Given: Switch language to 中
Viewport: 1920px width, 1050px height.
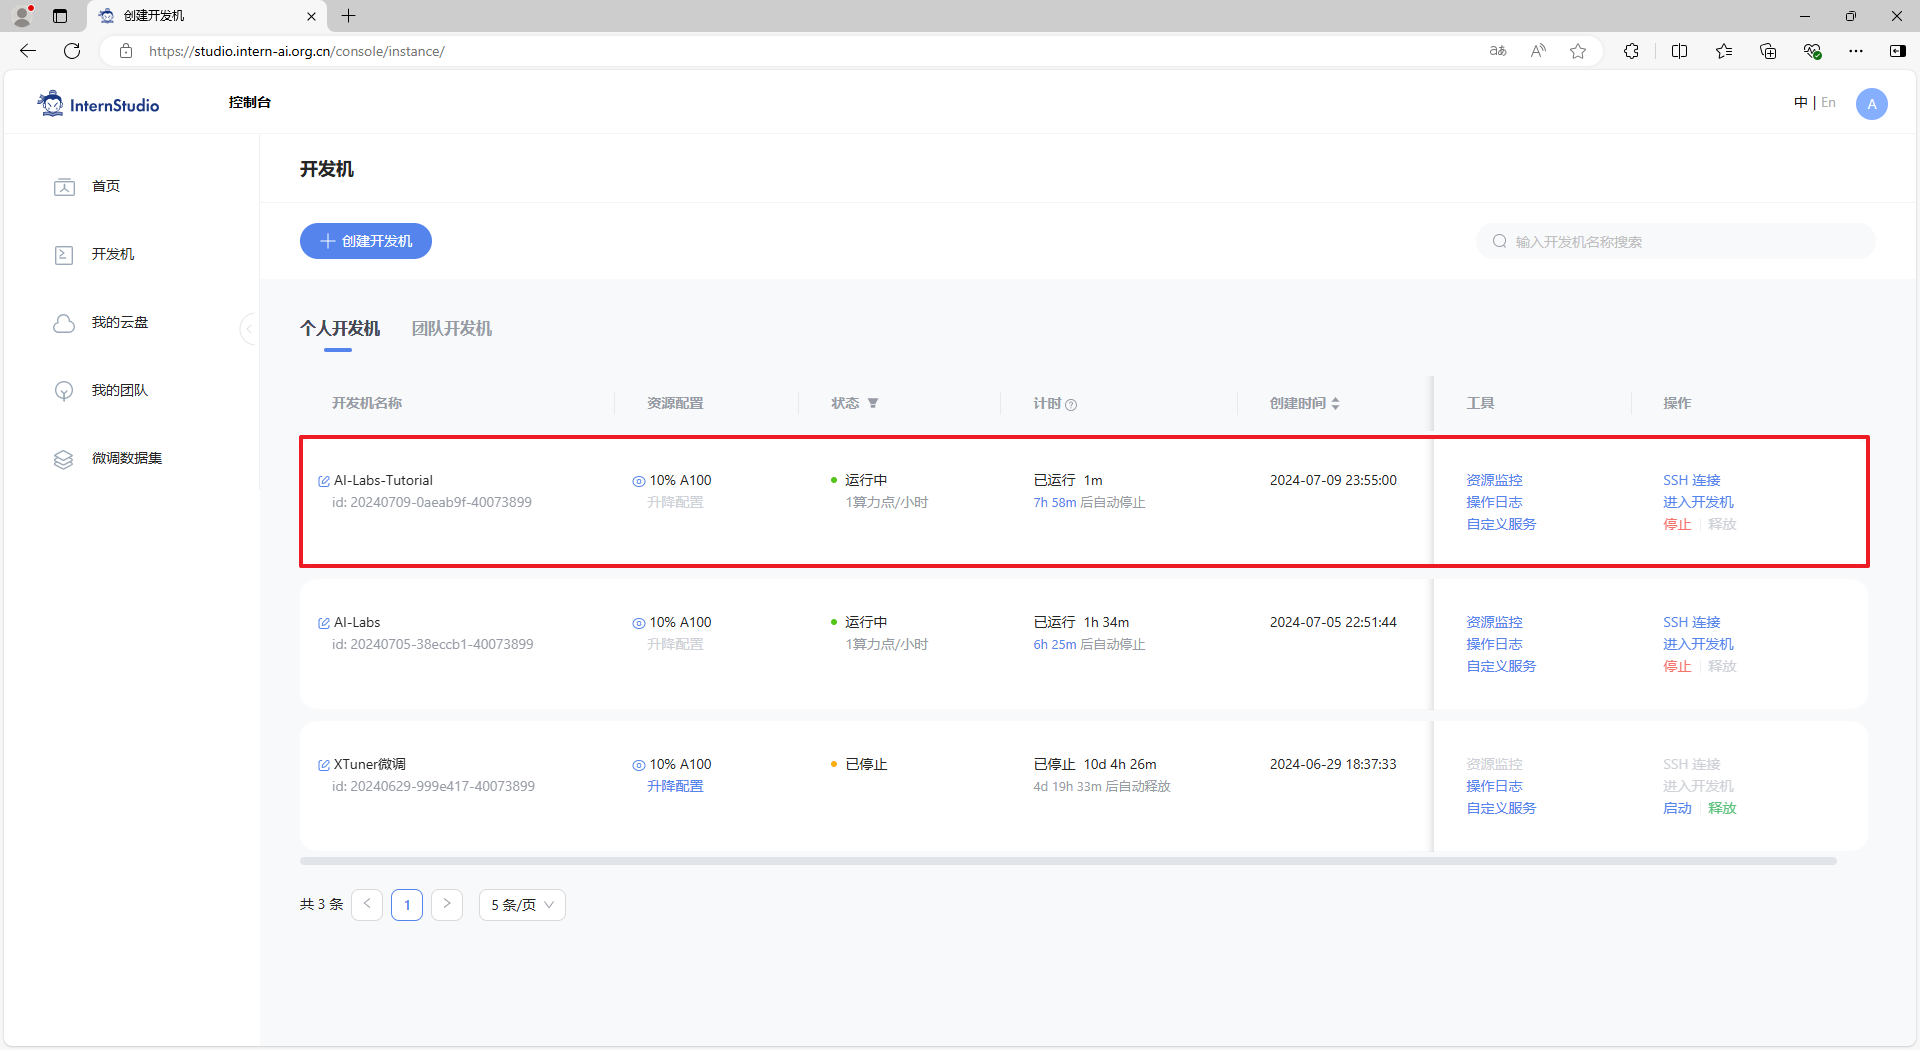Looking at the screenshot, I should [x=1801, y=102].
